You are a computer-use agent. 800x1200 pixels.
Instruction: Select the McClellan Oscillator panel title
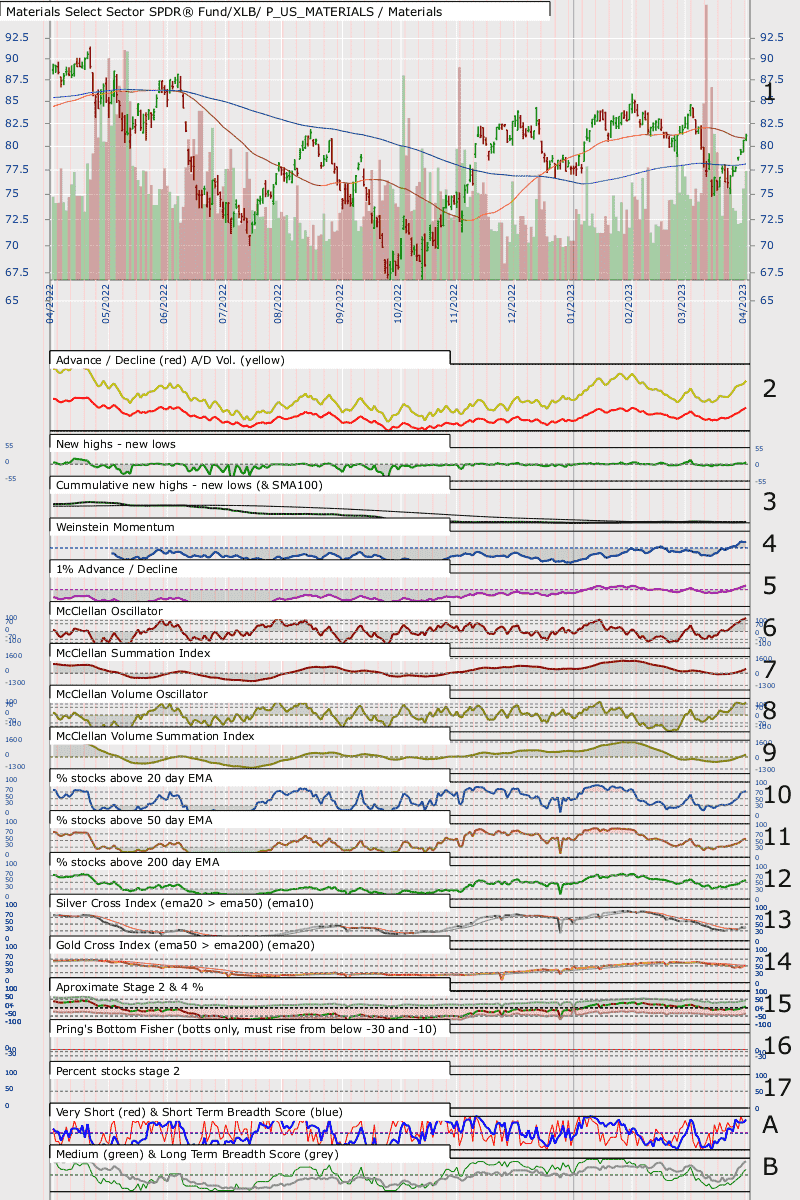tap(109, 610)
